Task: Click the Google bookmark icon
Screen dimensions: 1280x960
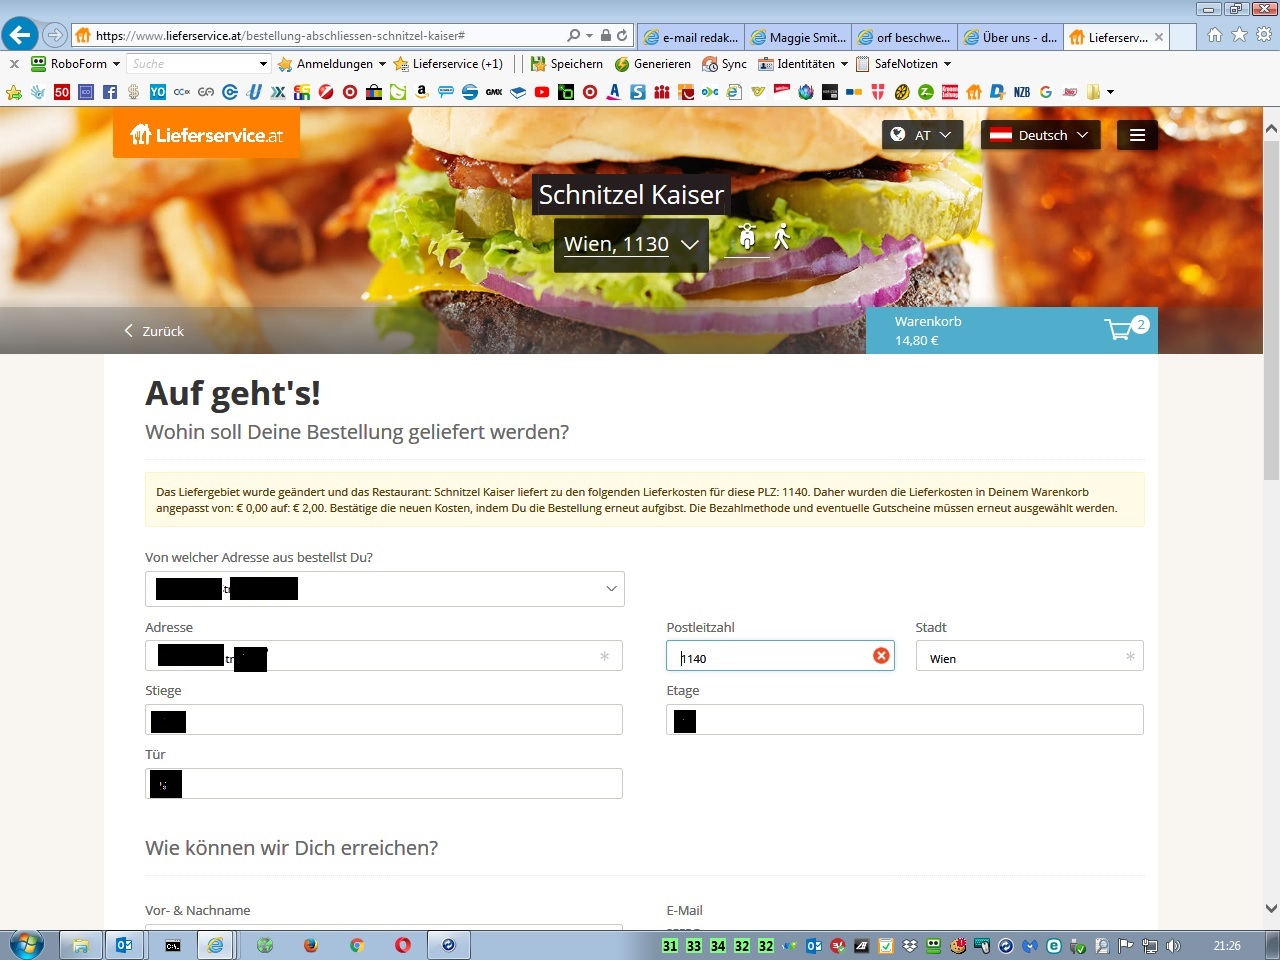Action: (1046, 92)
